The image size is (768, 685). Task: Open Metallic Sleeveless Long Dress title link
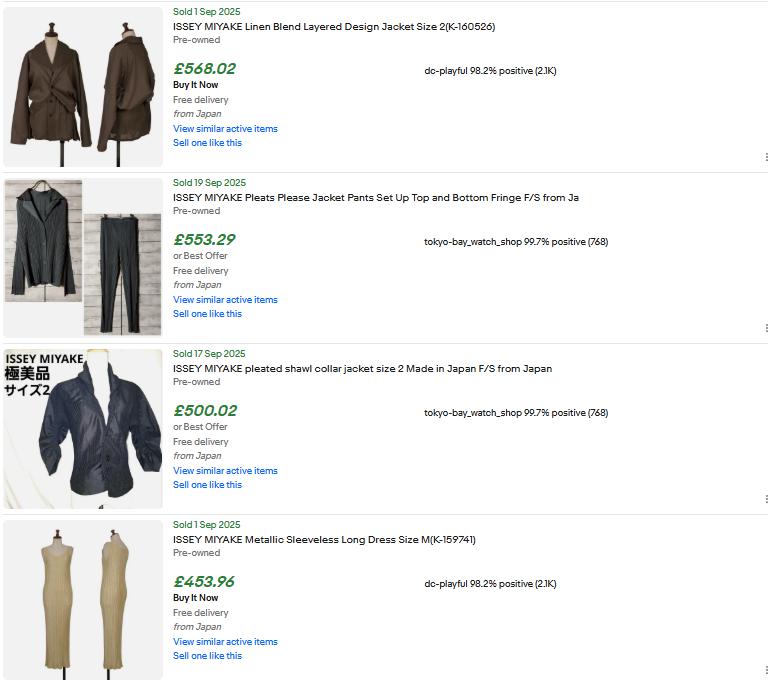click(x=324, y=540)
